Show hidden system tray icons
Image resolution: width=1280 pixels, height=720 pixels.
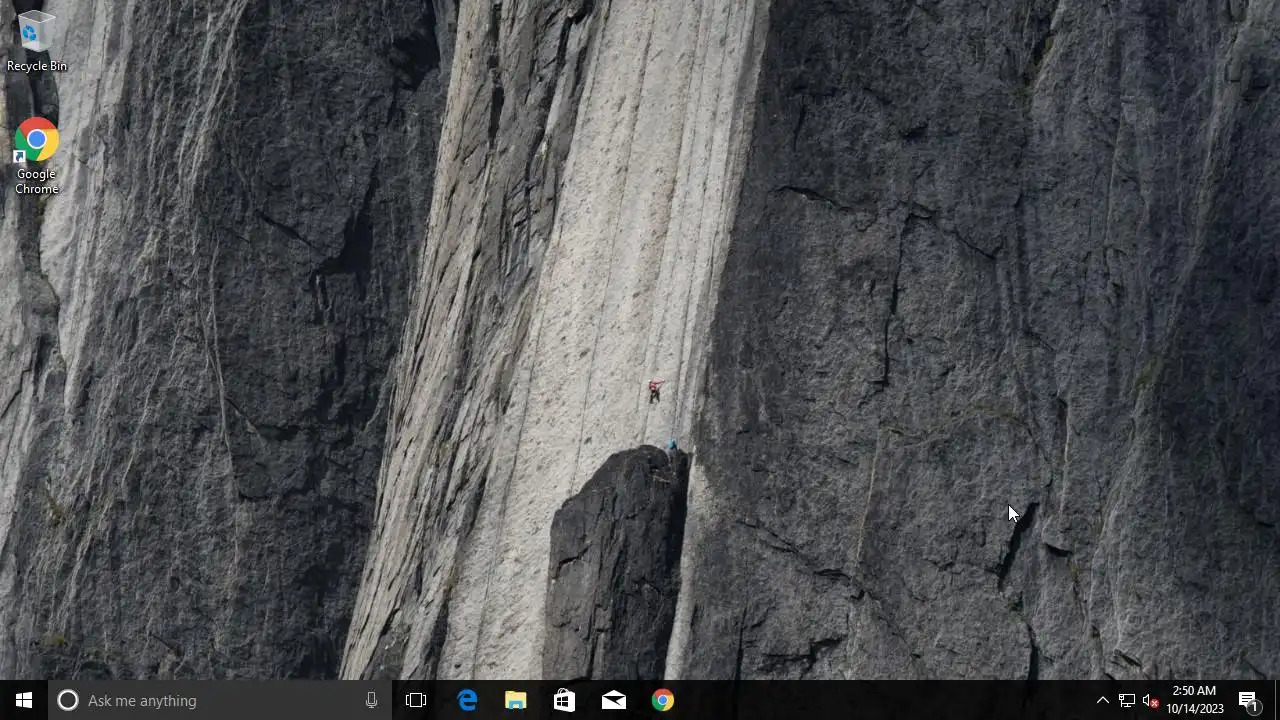[1102, 700]
